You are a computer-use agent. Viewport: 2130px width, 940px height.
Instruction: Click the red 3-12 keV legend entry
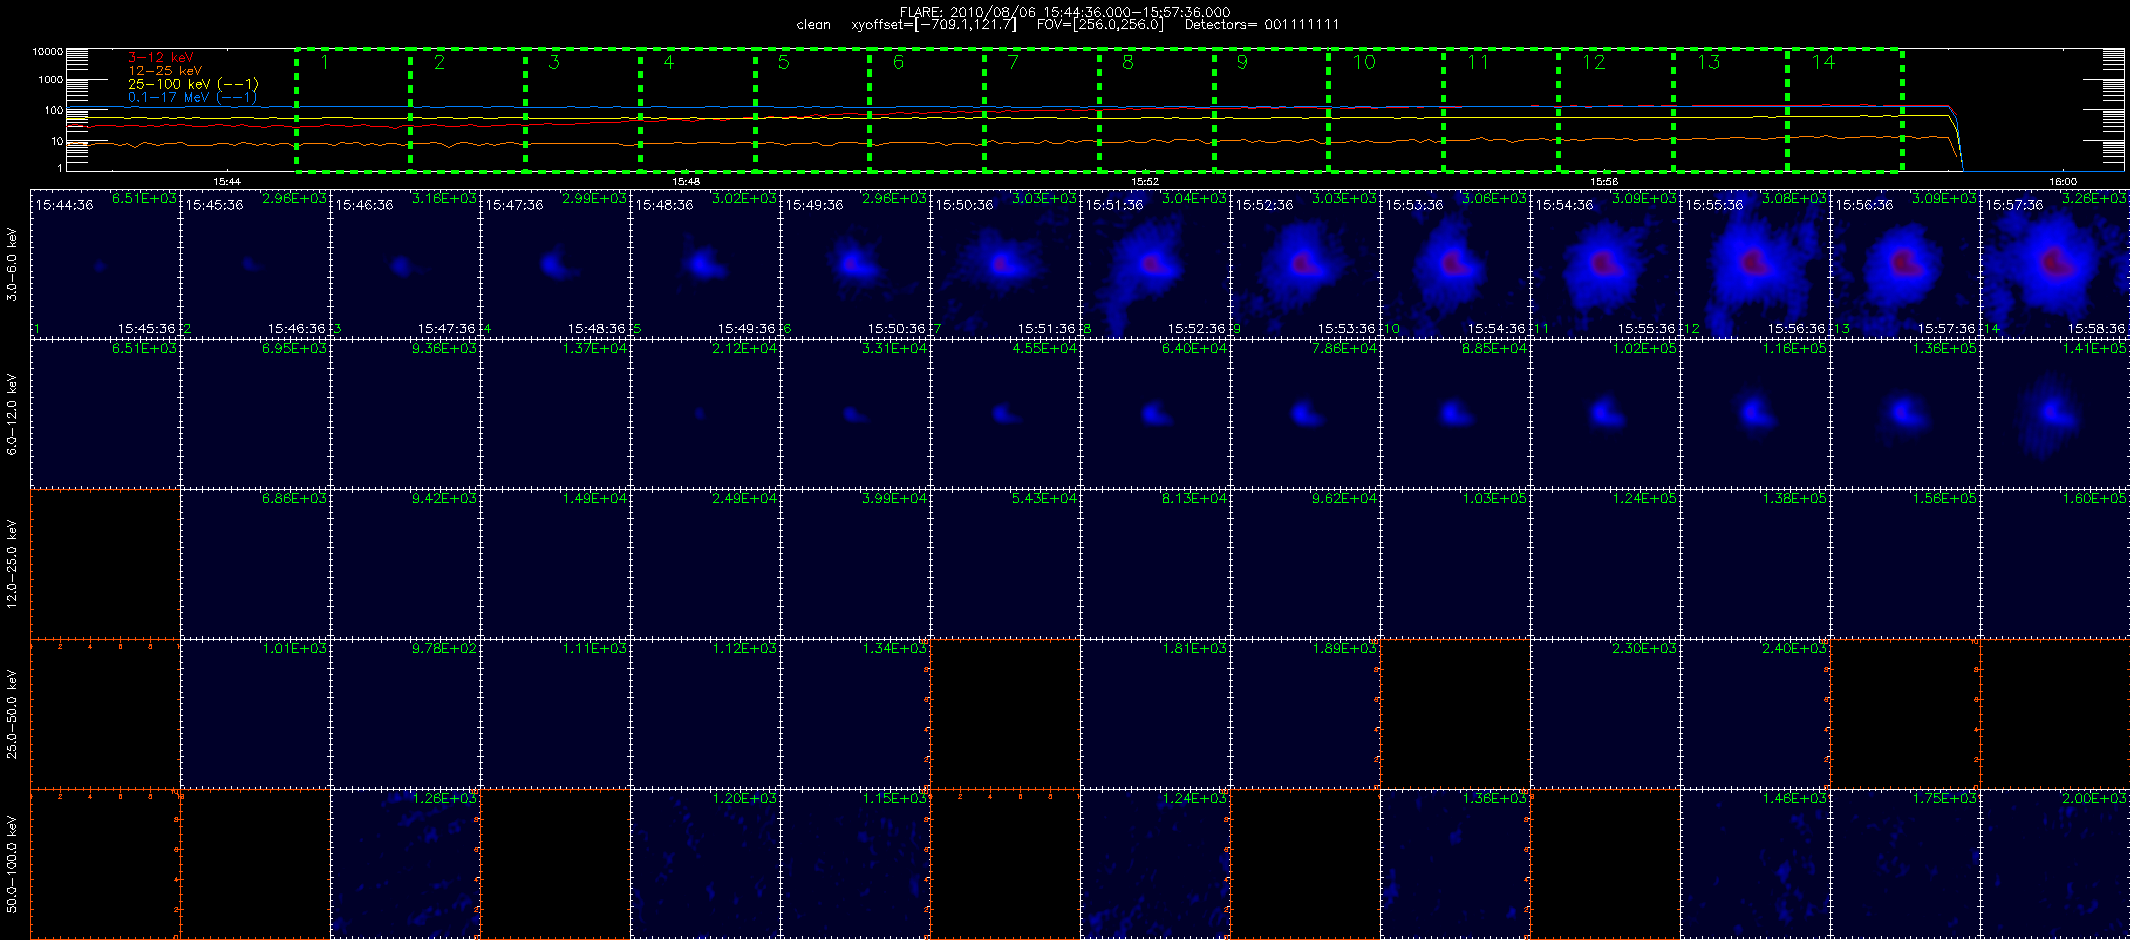161,58
